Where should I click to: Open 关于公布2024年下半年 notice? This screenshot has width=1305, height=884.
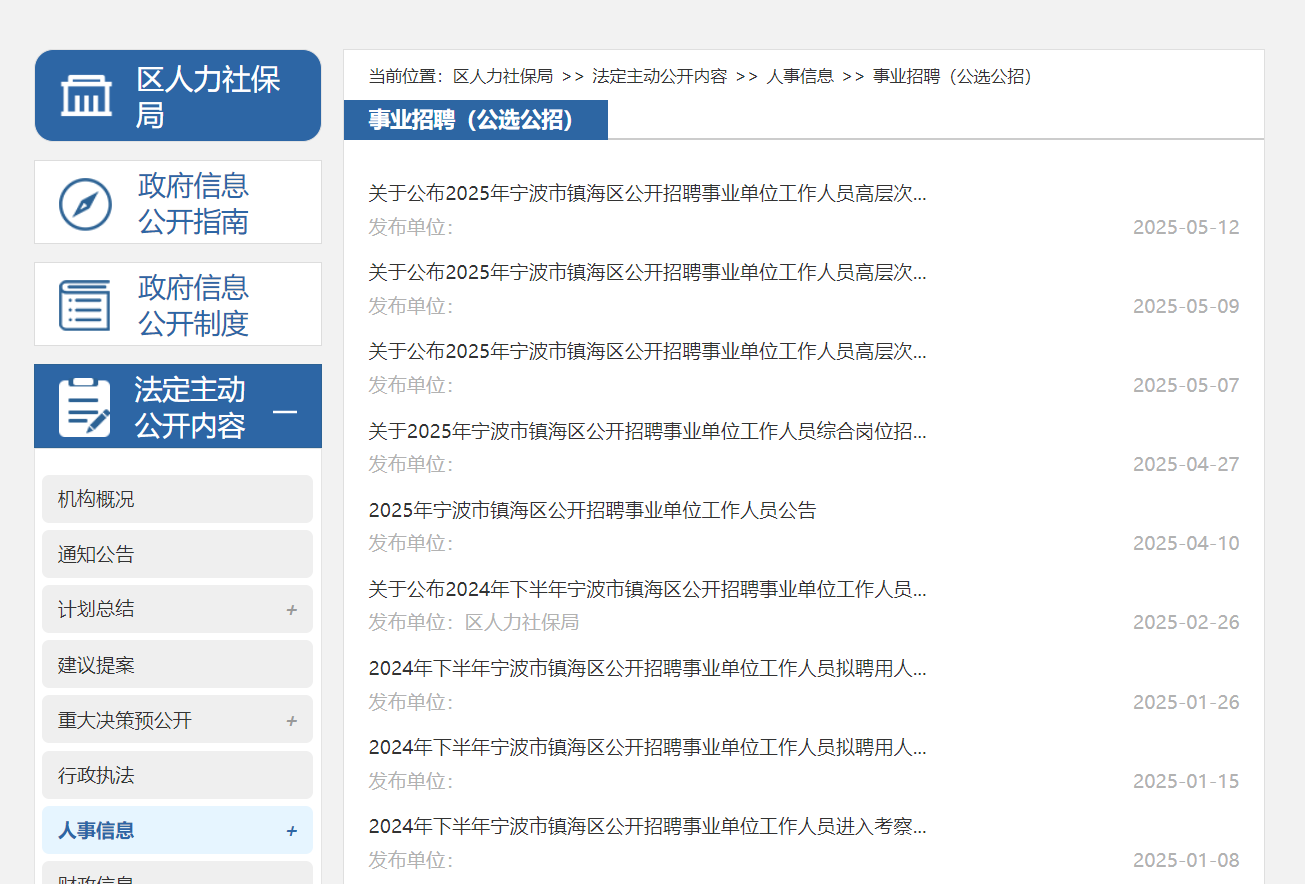pyautogui.click(x=647, y=590)
